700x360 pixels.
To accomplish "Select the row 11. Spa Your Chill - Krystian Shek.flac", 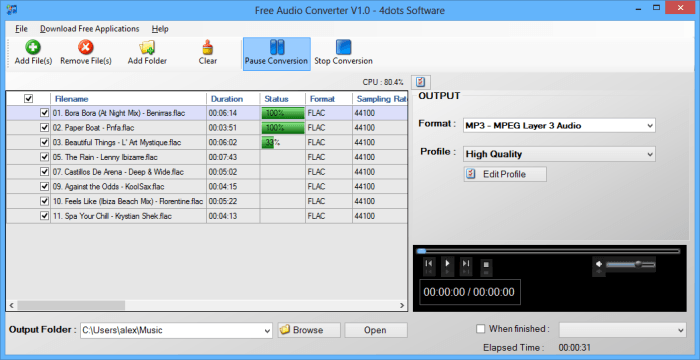I will 207,216.
